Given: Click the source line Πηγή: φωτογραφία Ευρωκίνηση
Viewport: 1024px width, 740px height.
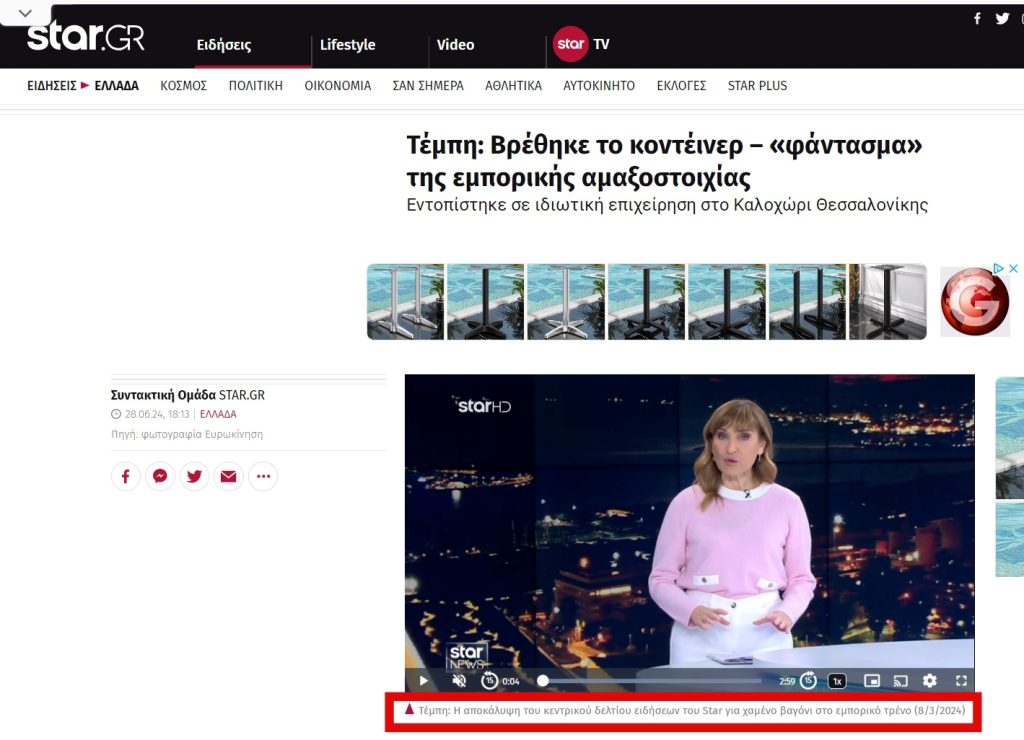Looking at the screenshot, I should click(187, 434).
